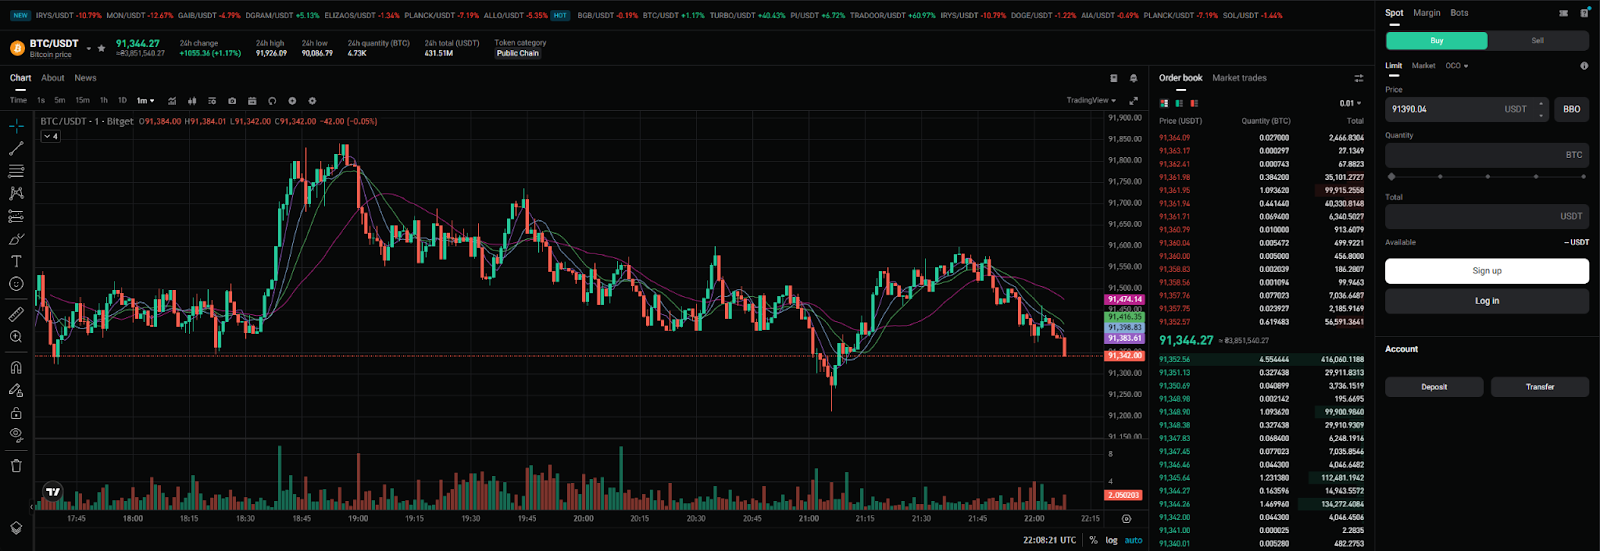The image size is (1600, 551).
Task: Change candlestick chart type
Action: pos(192,100)
